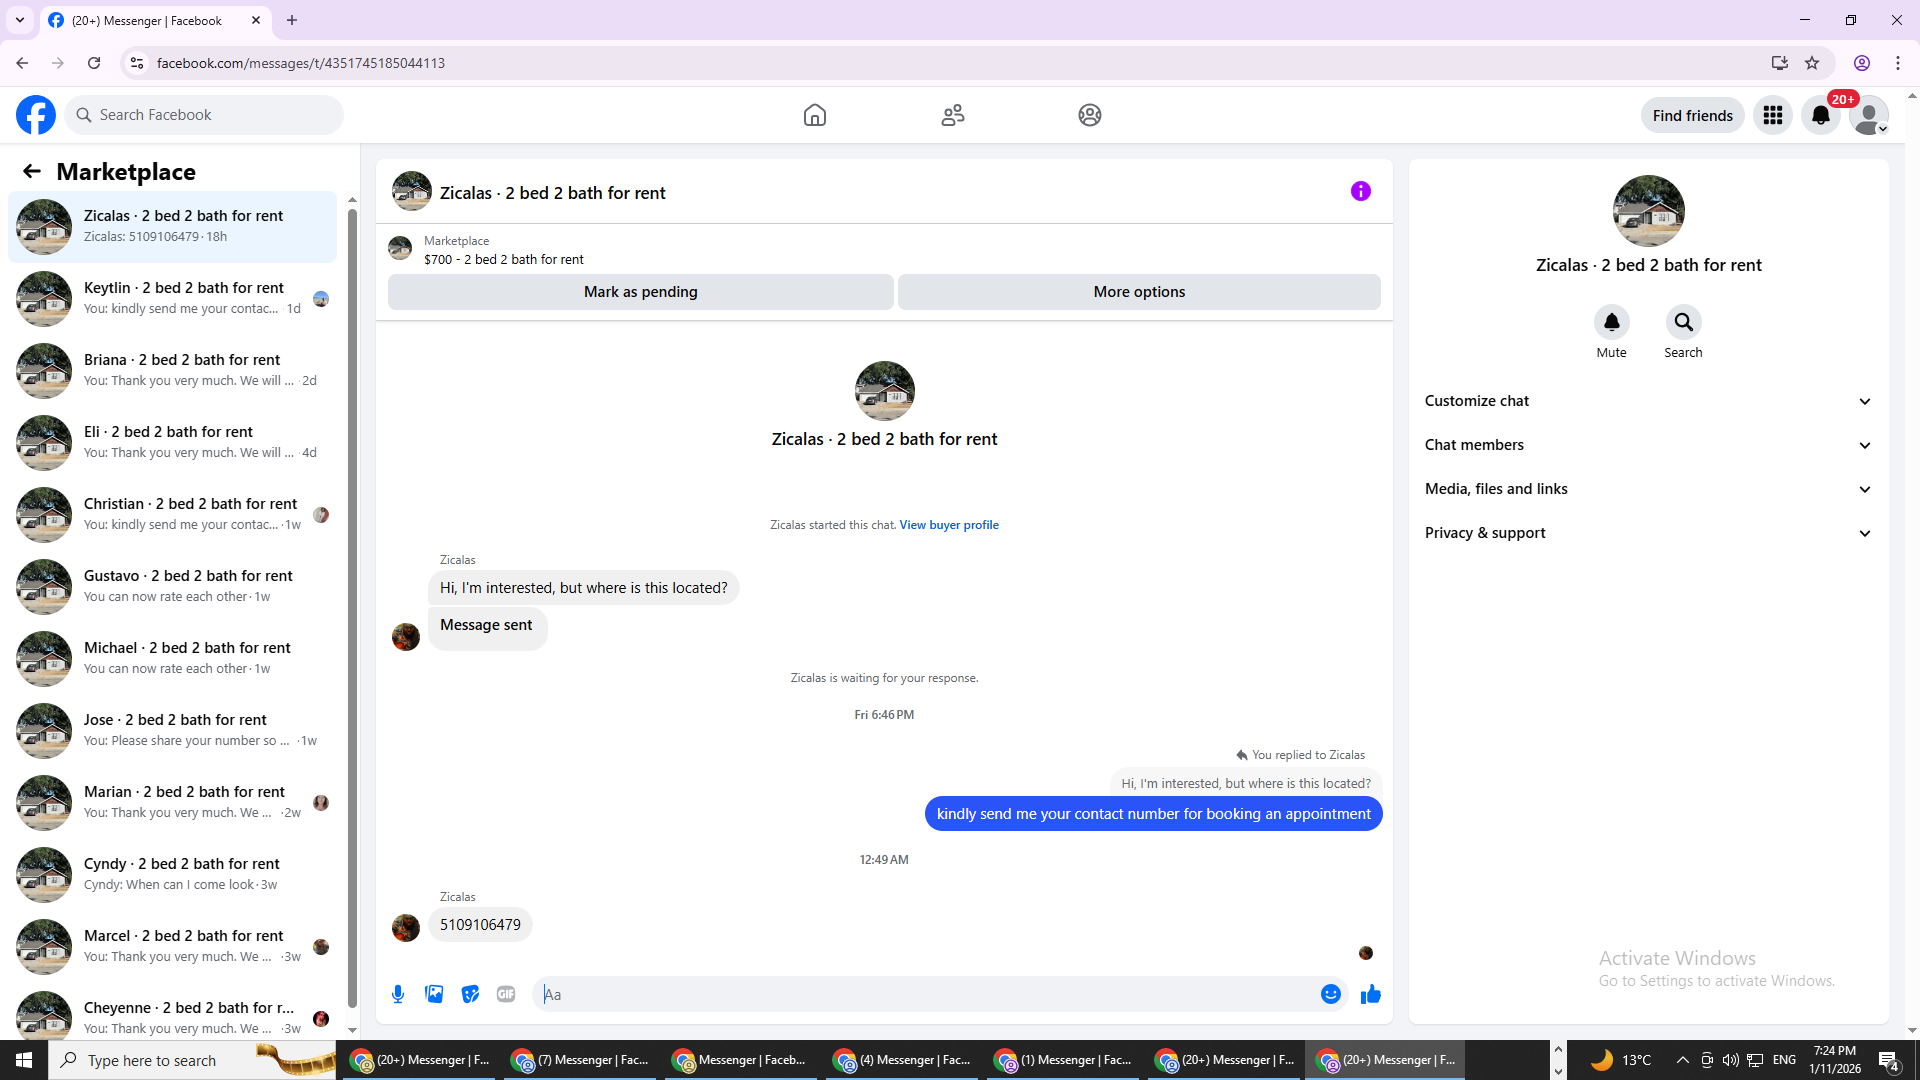Screen dimensions: 1920x1080
Task: Open the Jose conversation
Action: pos(172,731)
